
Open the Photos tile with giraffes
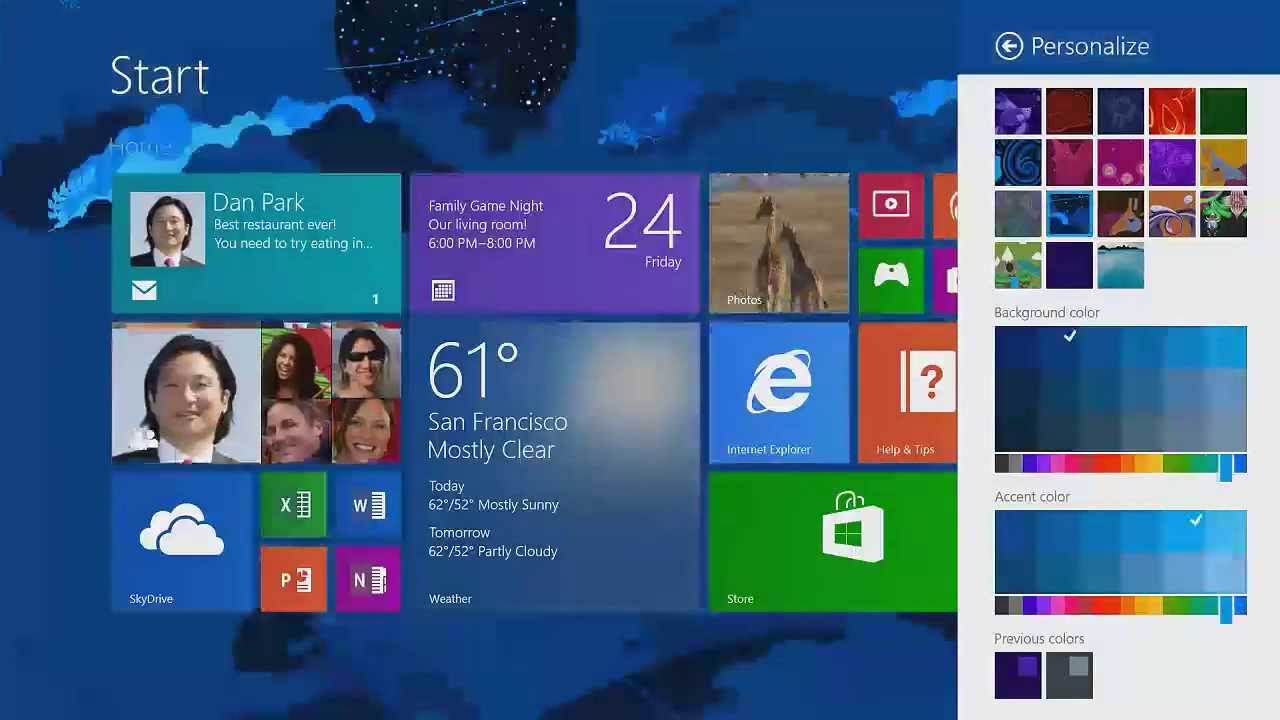tap(779, 244)
